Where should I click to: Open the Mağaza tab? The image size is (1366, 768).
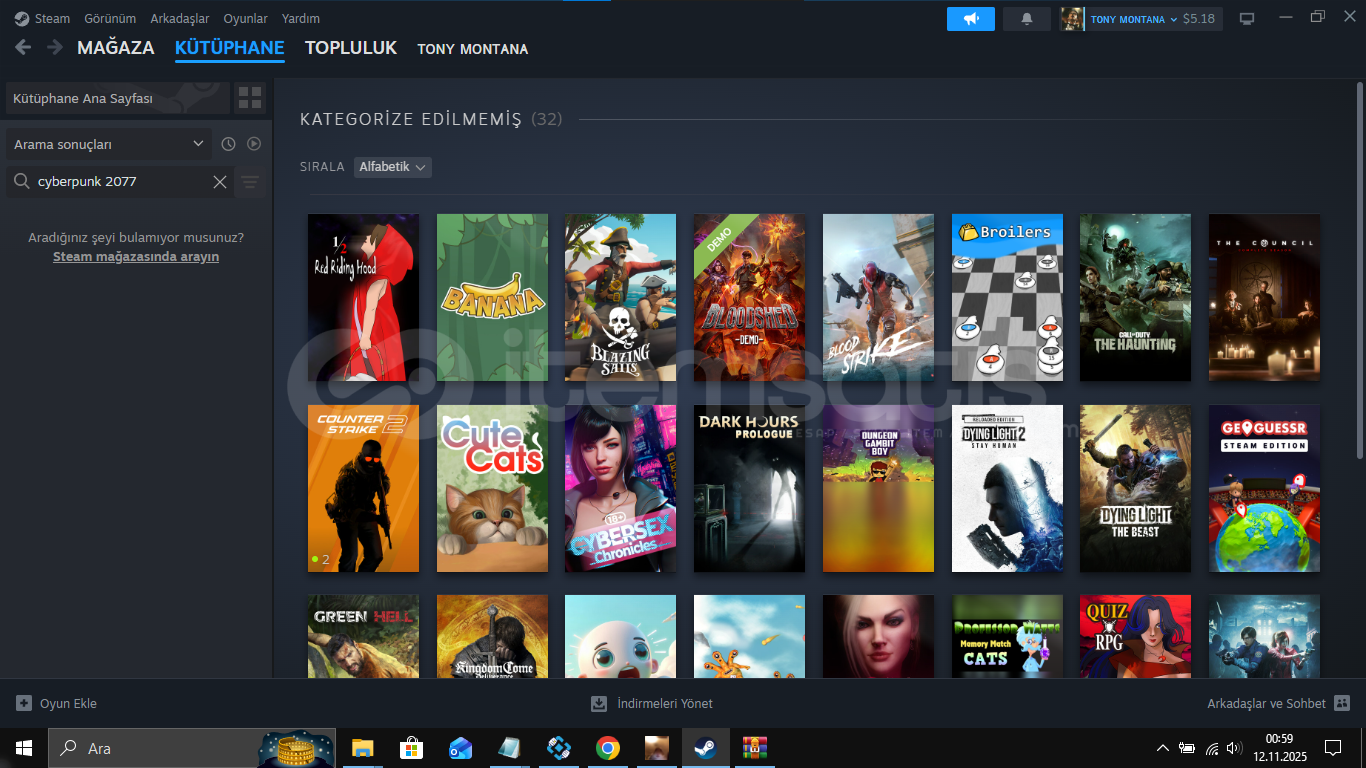(116, 48)
